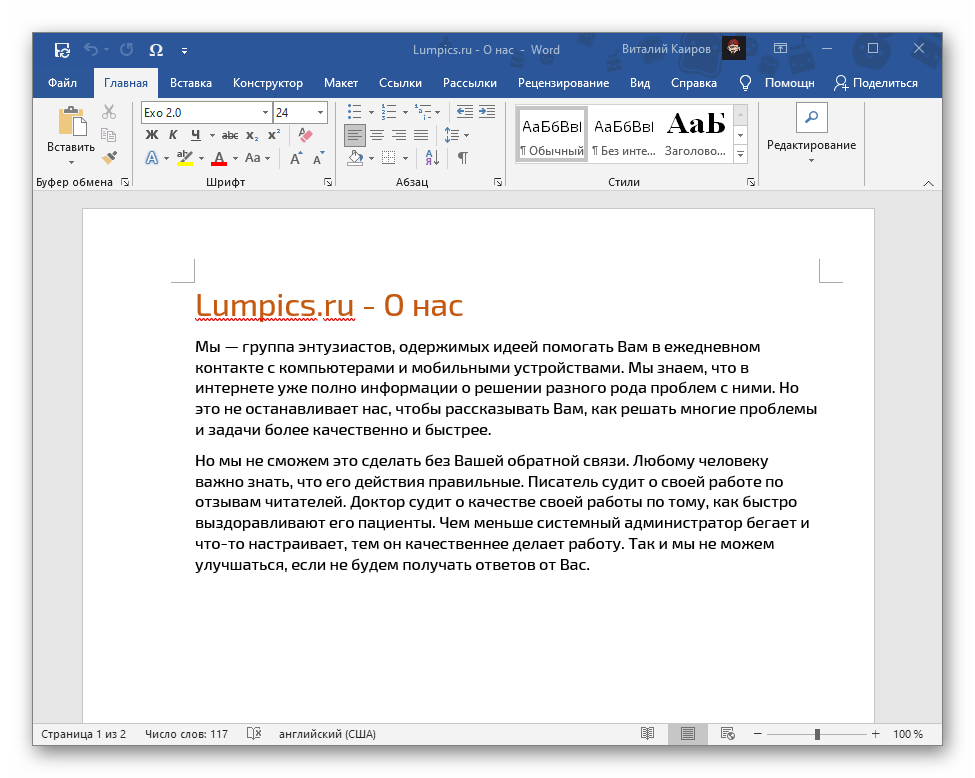Toggle italic К formatting
The image size is (975, 778).
(173, 135)
